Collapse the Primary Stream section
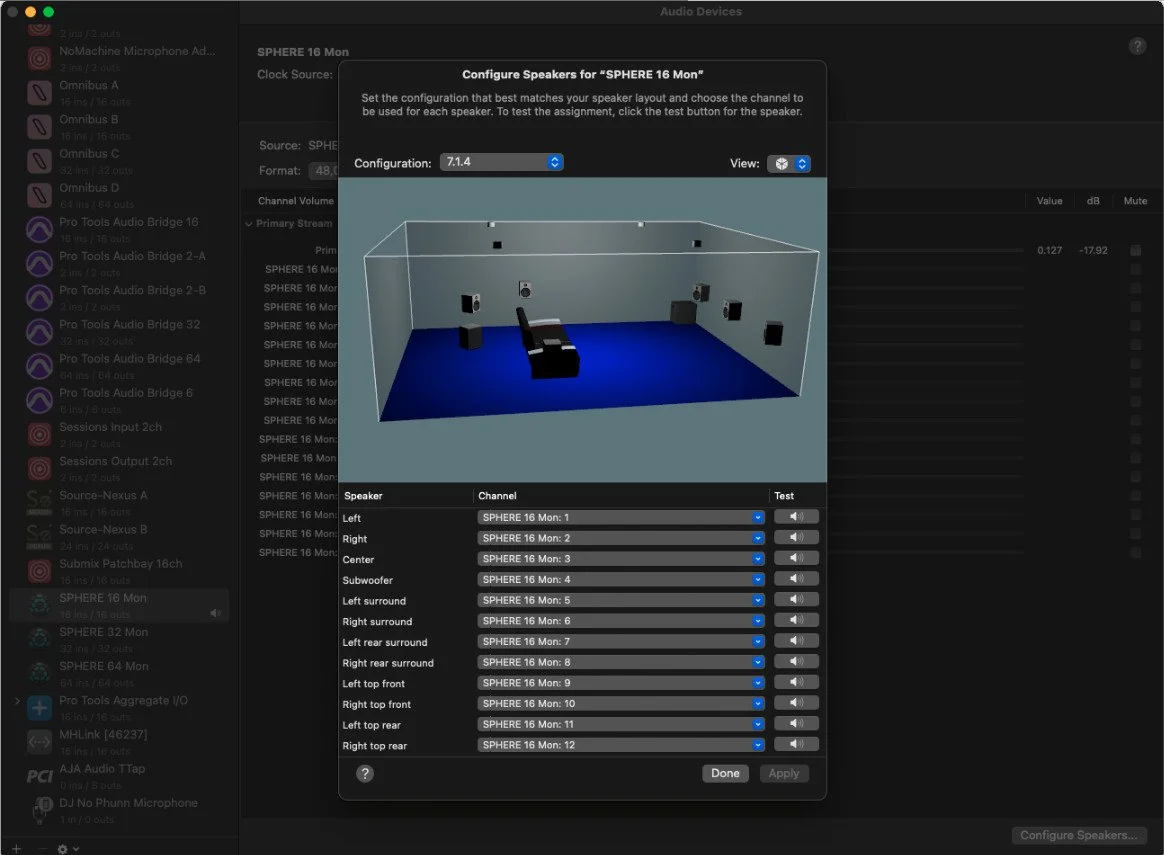The height and width of the screenshot is (855, 1164). tap(249, 223)
